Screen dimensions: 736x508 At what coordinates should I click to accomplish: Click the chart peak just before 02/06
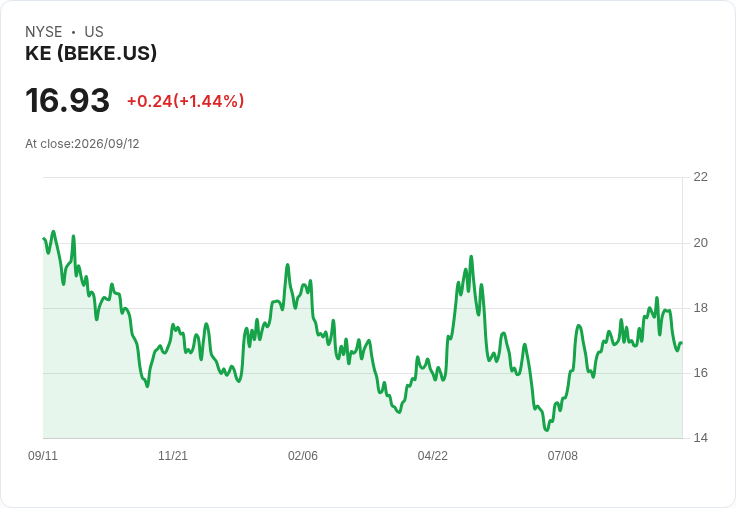point(288,265)
